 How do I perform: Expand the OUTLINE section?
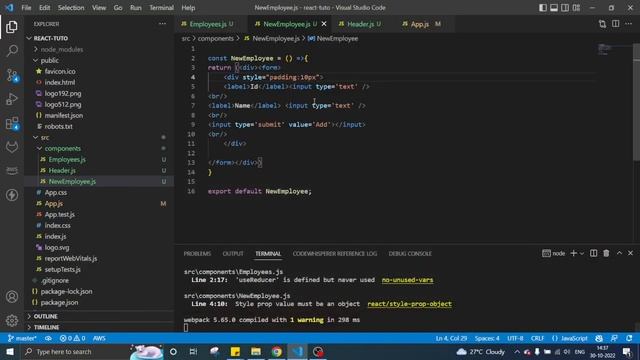click(100, 316)
